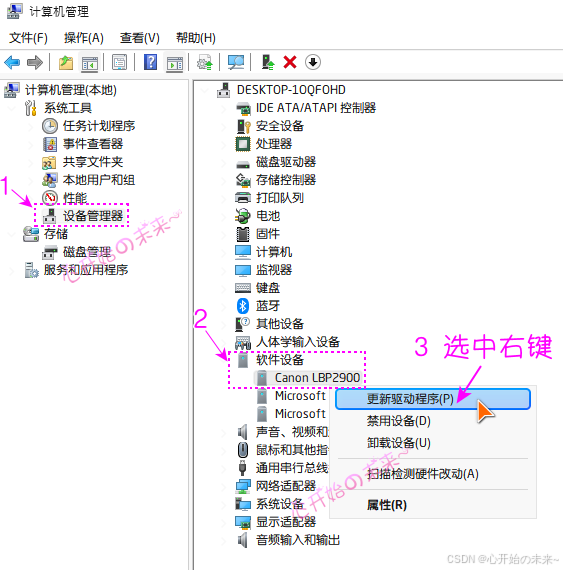
Task: Open the 帮助(H) menu
Action: click(x=196, y=38)
